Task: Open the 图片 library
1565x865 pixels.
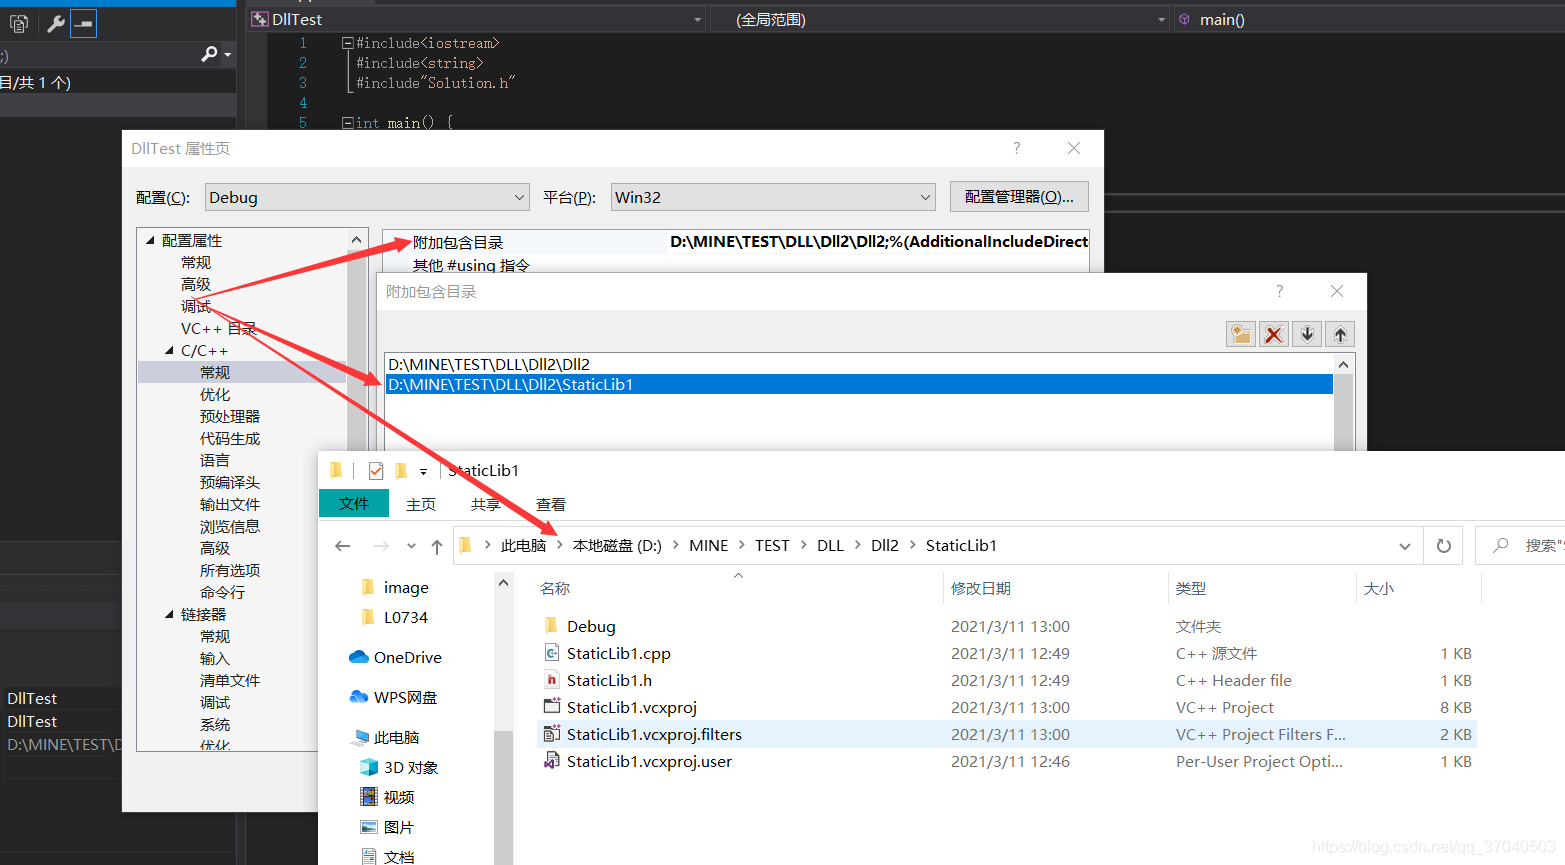Action: point(386,827)
